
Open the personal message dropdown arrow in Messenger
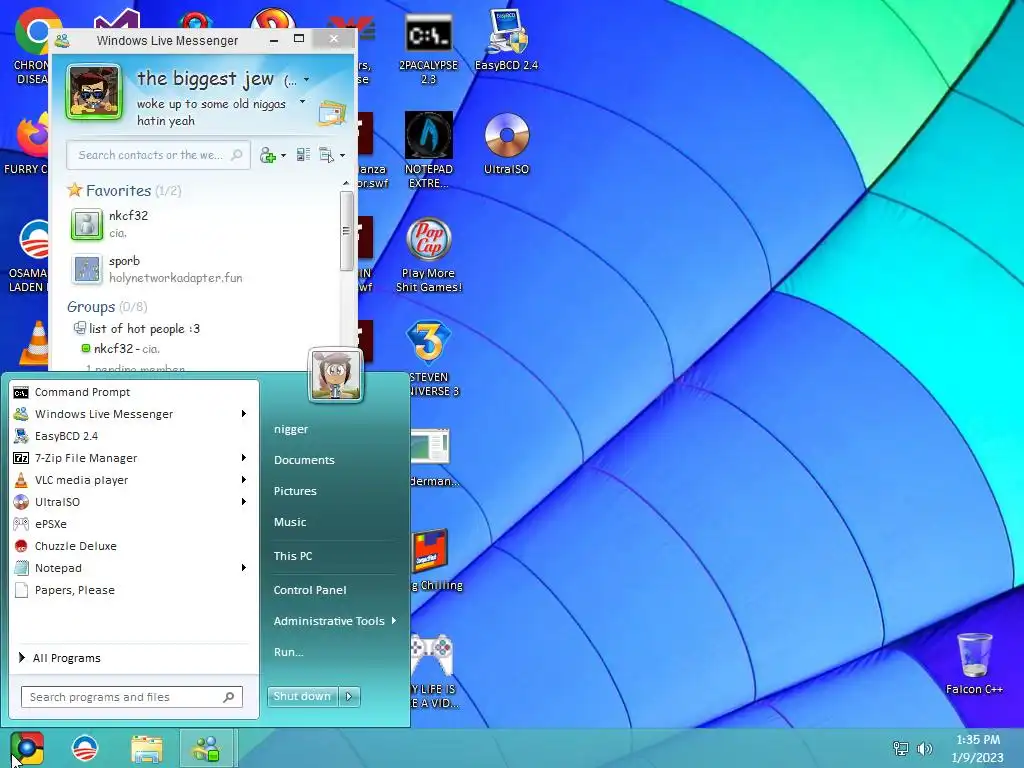(x=302, y=102)
